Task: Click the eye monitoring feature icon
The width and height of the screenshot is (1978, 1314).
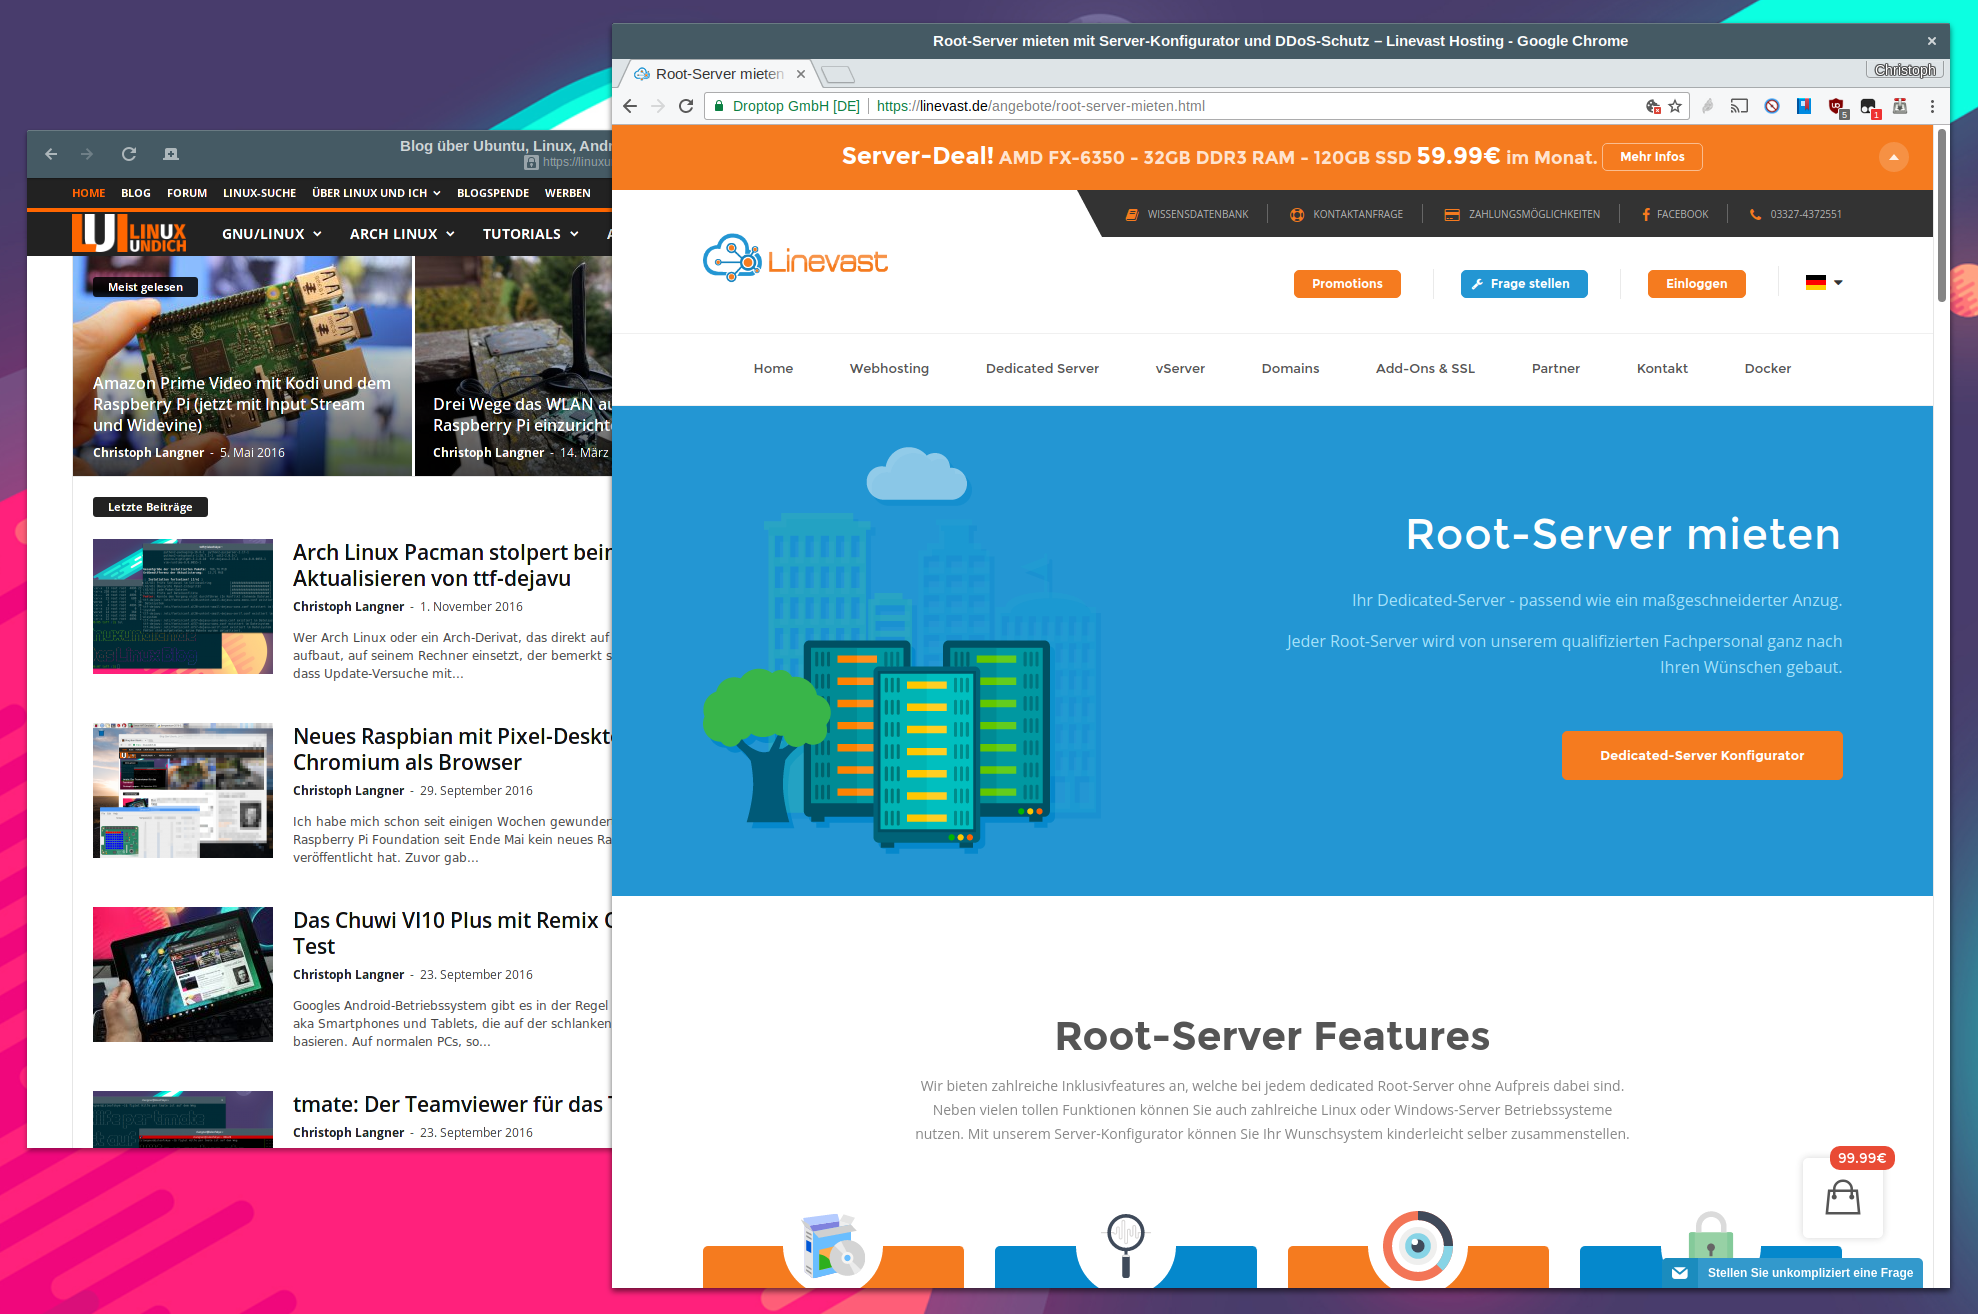Action: point(1418,1246)
